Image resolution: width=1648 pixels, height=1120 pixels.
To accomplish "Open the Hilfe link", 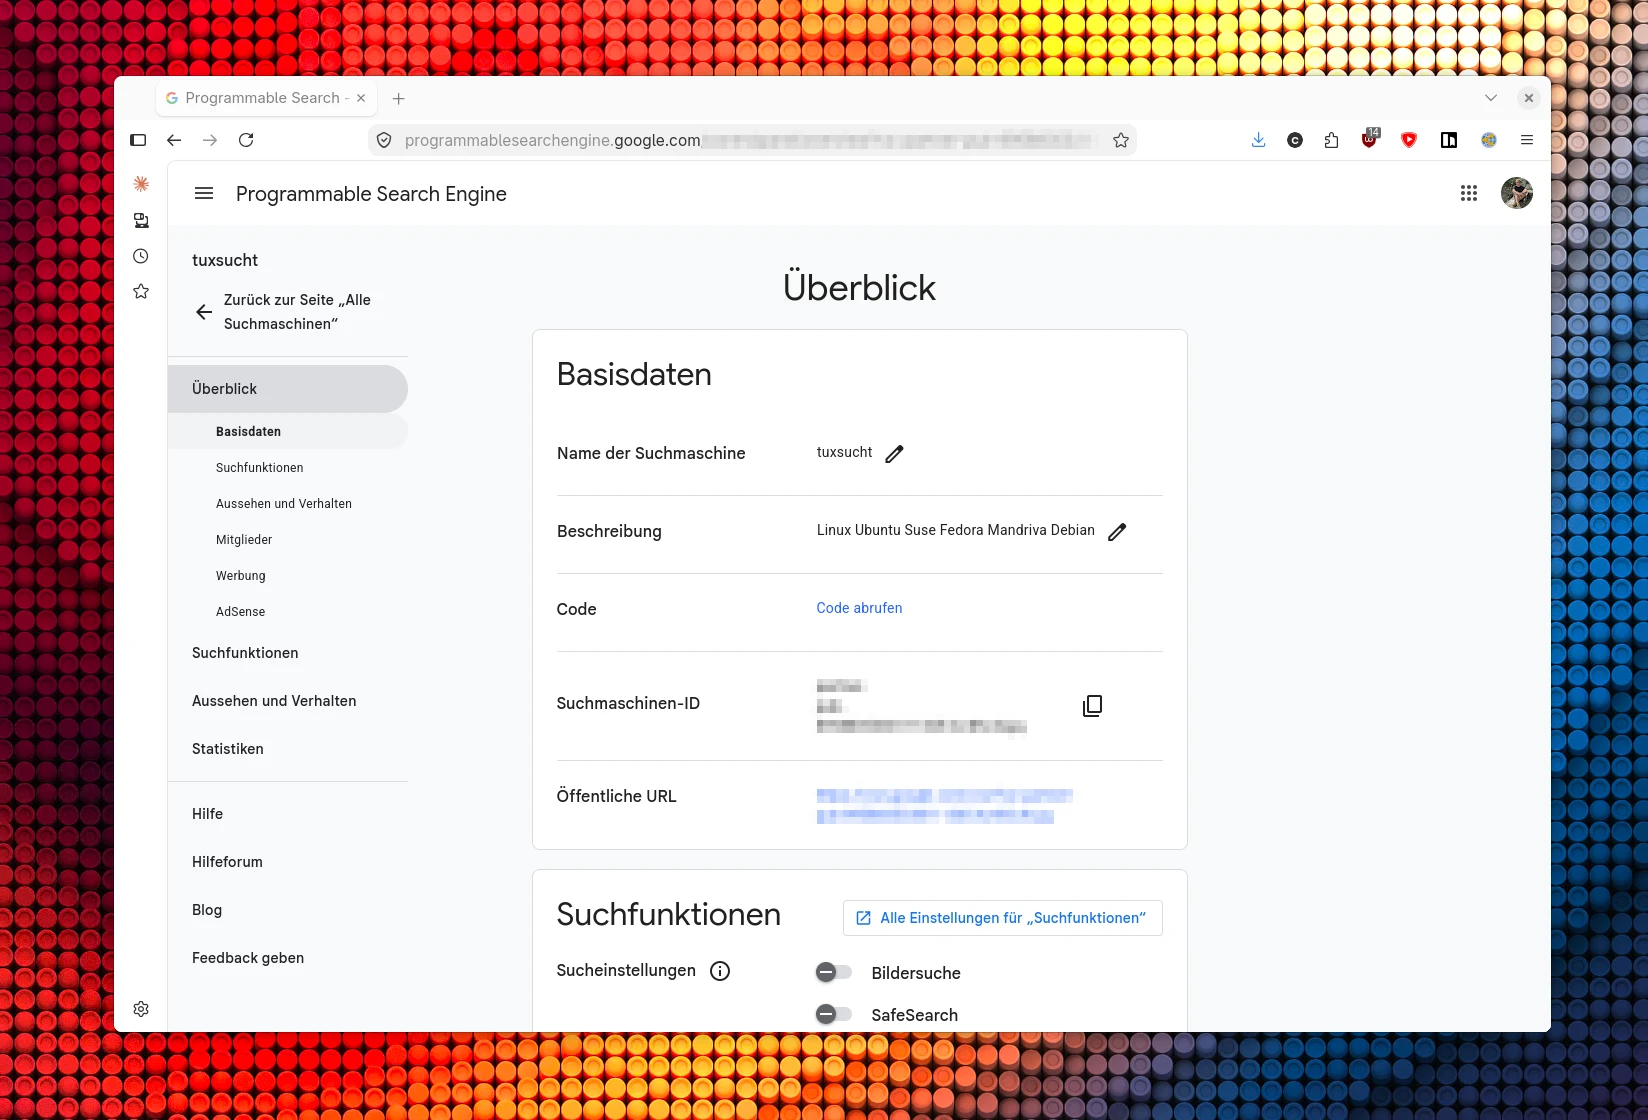I will point(208,814).
